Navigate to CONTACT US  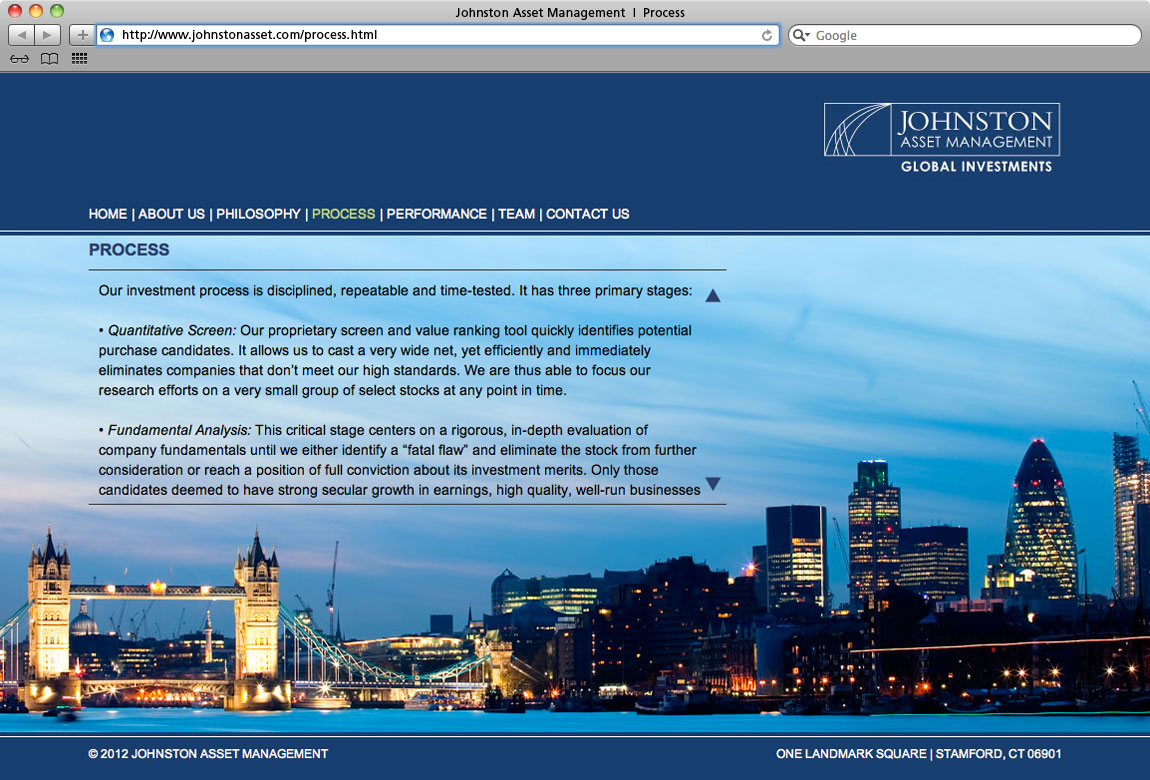[x=587, y=214]
